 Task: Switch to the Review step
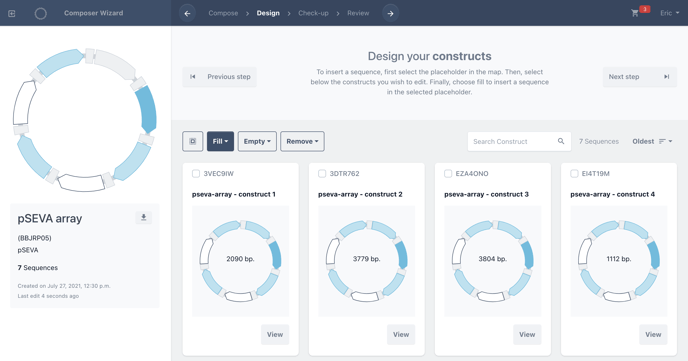358,13
